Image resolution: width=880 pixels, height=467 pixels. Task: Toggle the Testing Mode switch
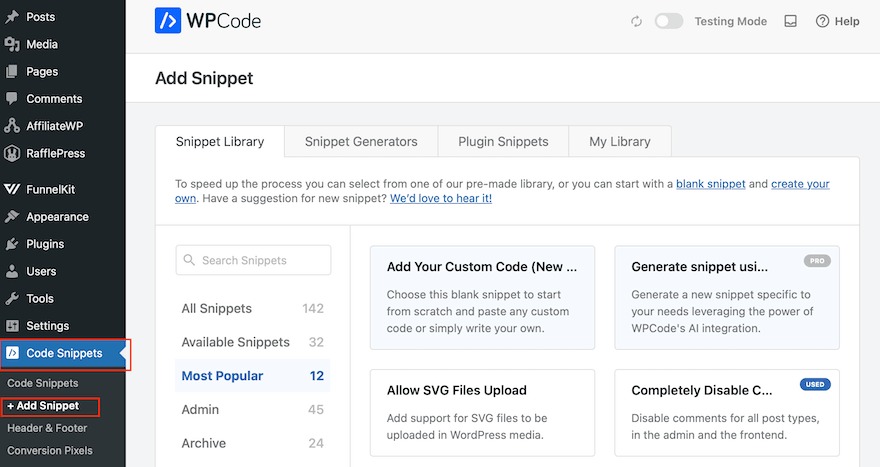tap(669, 21)
